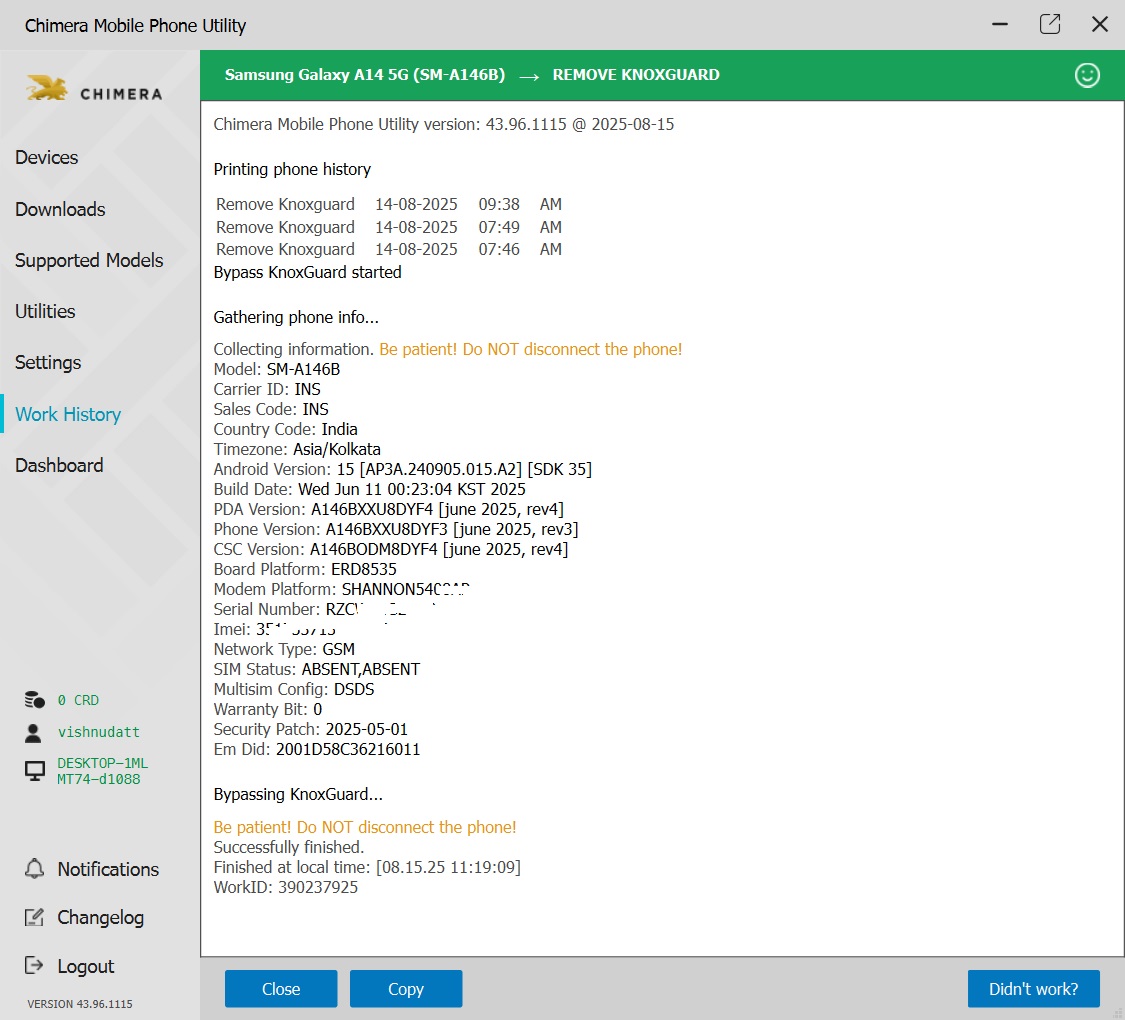
Task: Click the DESKTOP-1ML MT74-d1088 machine name
Action: point(103,771)
